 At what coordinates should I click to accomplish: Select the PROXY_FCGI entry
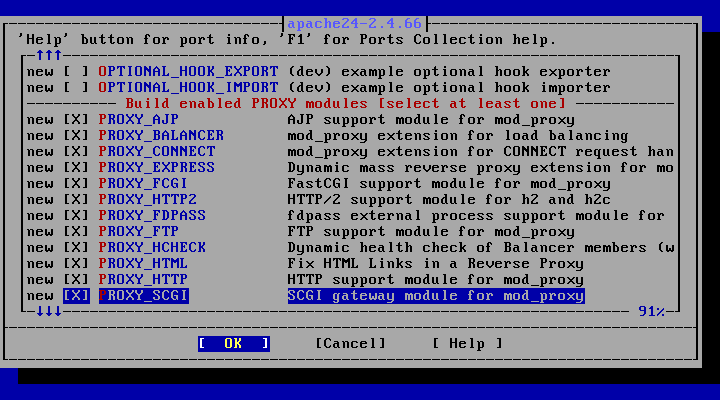pyautogui.click(x=350, y=184)
